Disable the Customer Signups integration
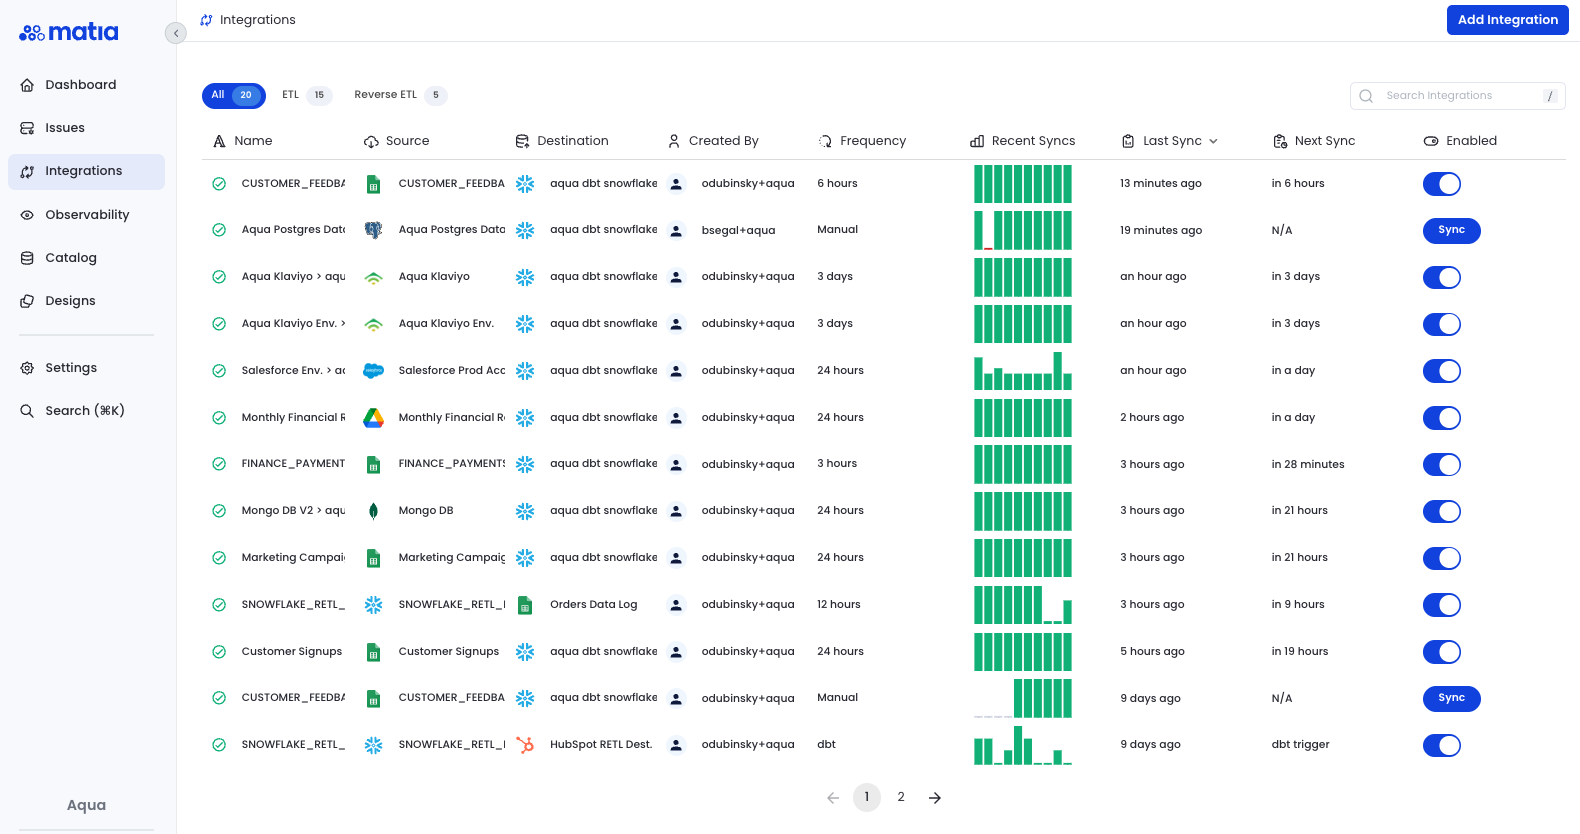Viewport: 1580px width, 834px height. 1442,652
